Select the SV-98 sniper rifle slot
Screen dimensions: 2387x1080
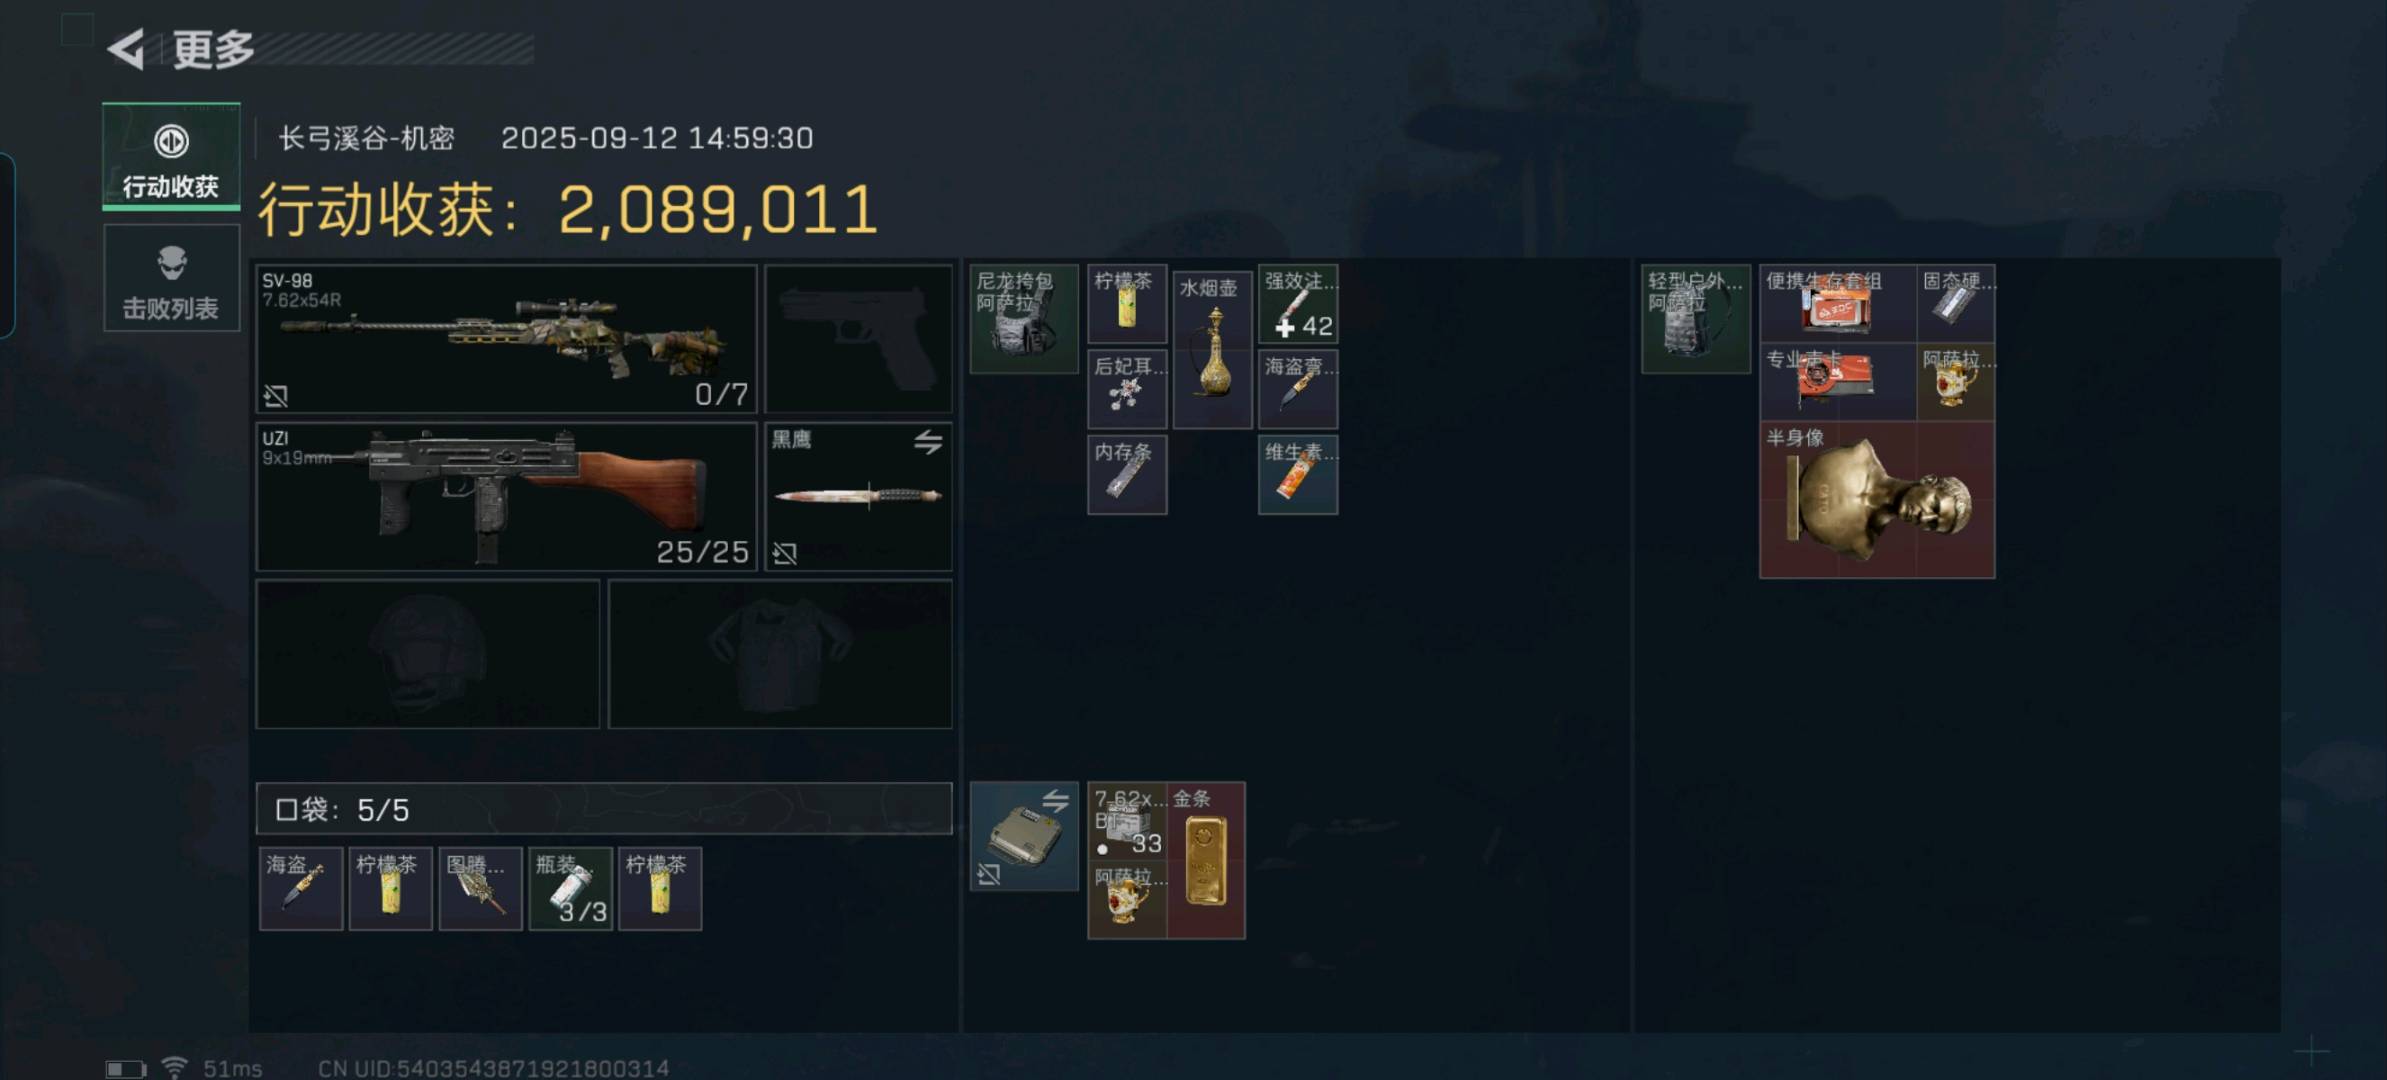506,339
